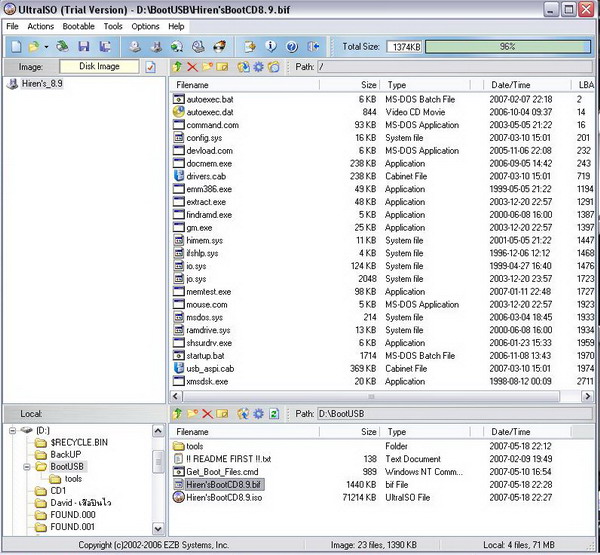Image resolution: width=600 pixels, height=555 pixels.
Task: Click the red X Delete icon in local pane
Action: [x=207, y=414]
